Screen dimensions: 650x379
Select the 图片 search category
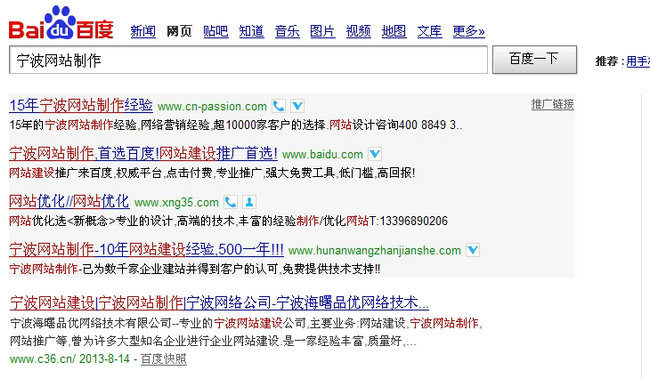pyautogui.click(x=323, y=32)
